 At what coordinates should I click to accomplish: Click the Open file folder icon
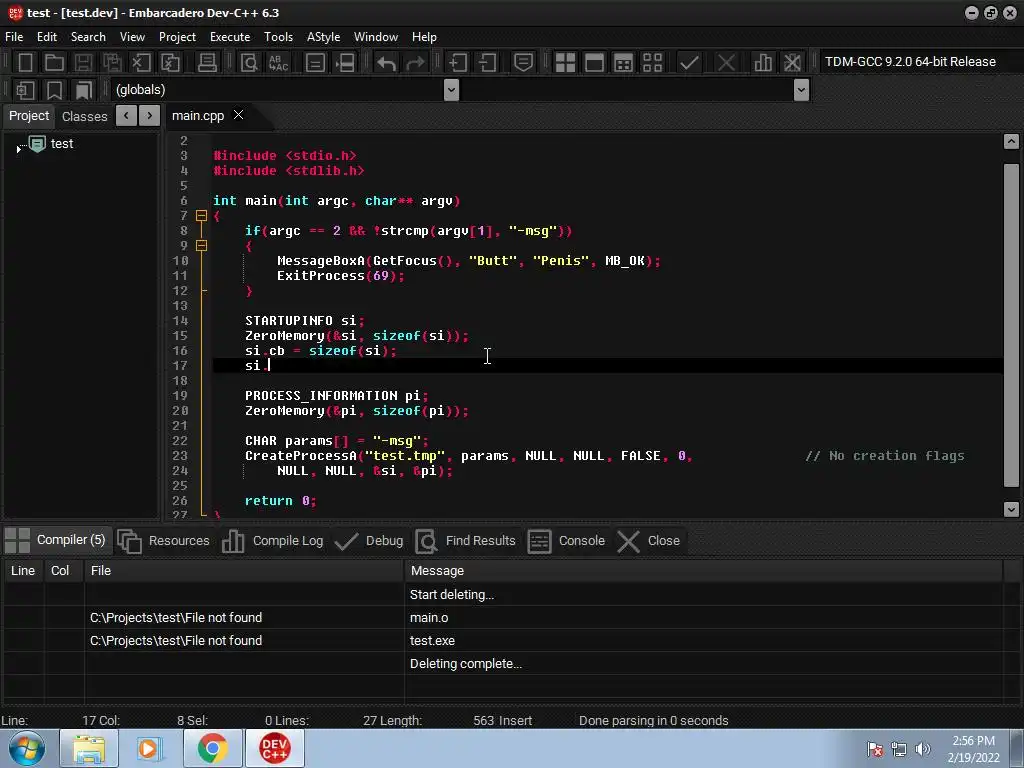click(x=54, y=62)
